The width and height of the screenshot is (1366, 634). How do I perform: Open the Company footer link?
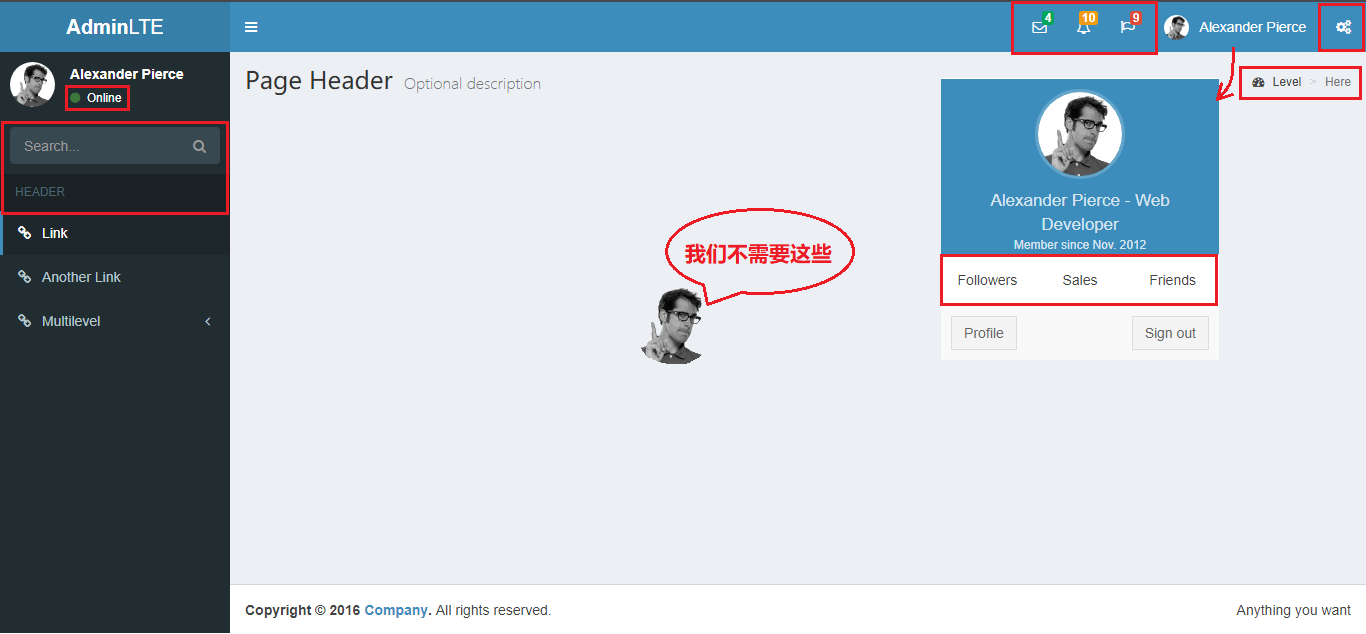(396, 610)
